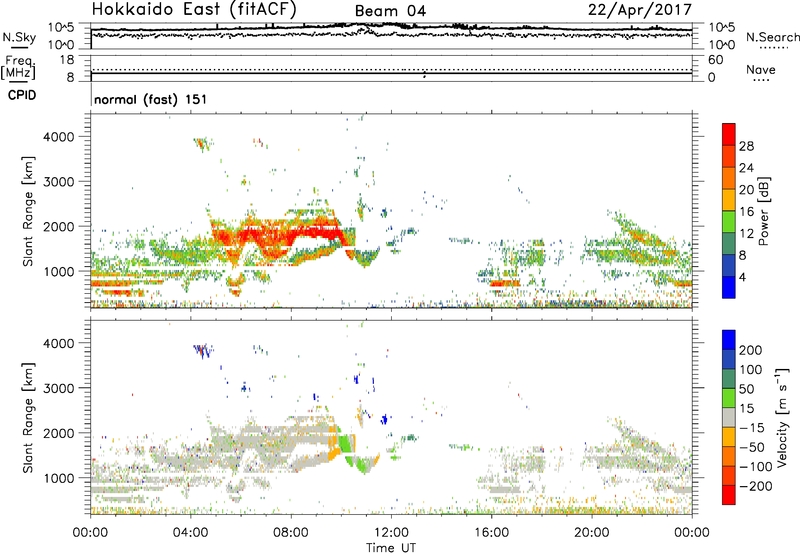The width and height of the screenshot is (800, 554).
Task: Click the 'N.Sky' legend label
Action: click(x=19, y=37)
